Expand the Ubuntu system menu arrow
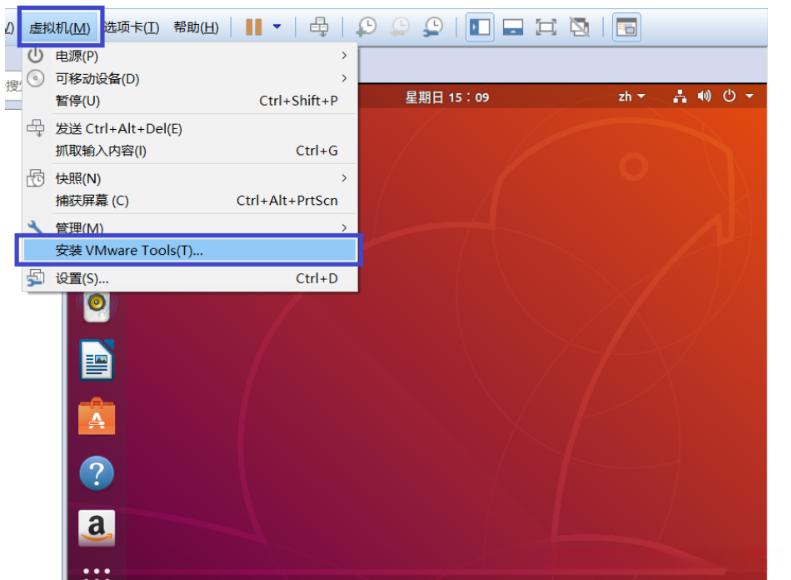The image size is (791, 580). tap(750, 96)
